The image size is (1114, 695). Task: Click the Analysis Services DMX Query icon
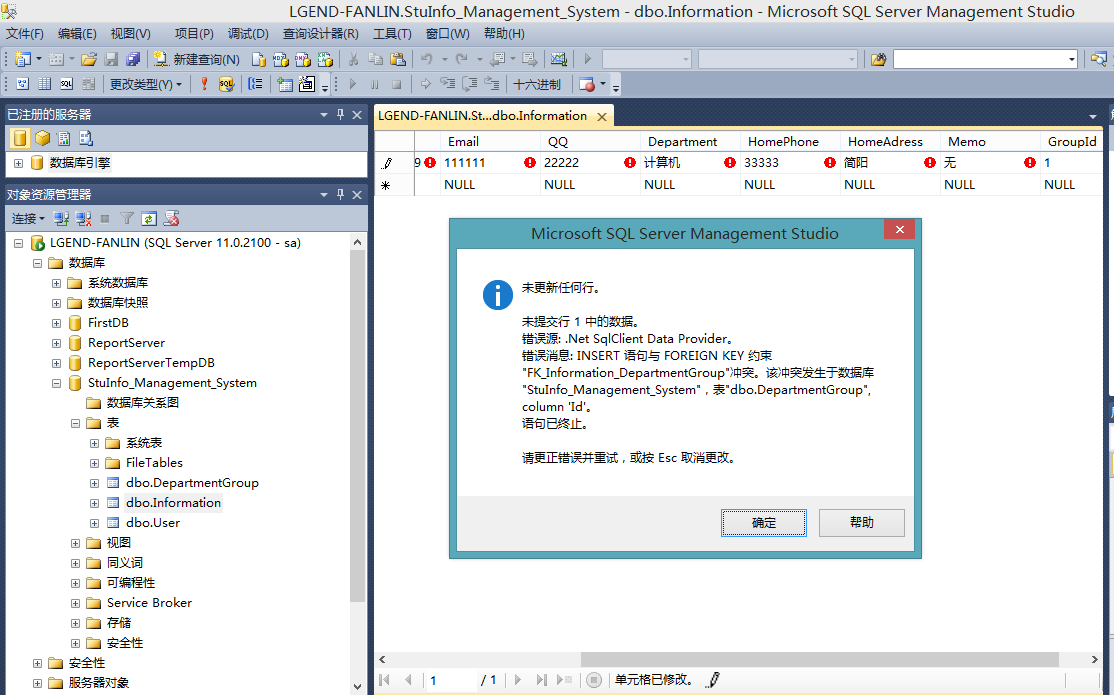click(303, 59)
